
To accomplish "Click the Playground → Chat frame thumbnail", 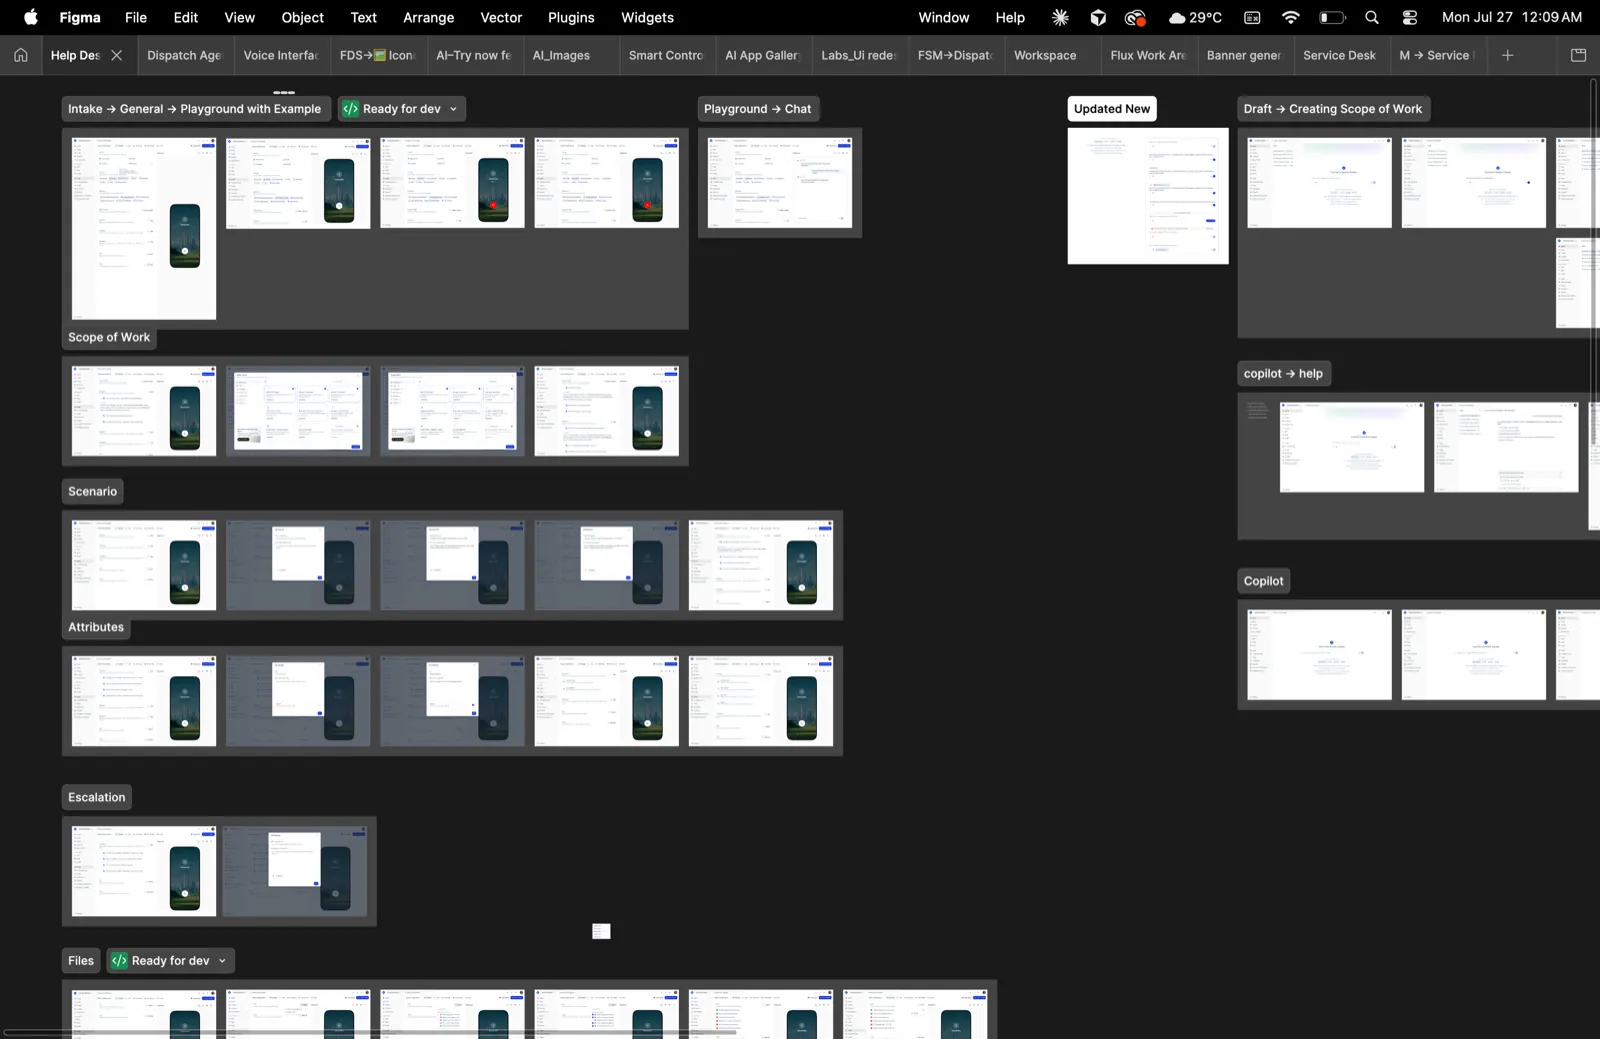I will (x=780, y=183).
